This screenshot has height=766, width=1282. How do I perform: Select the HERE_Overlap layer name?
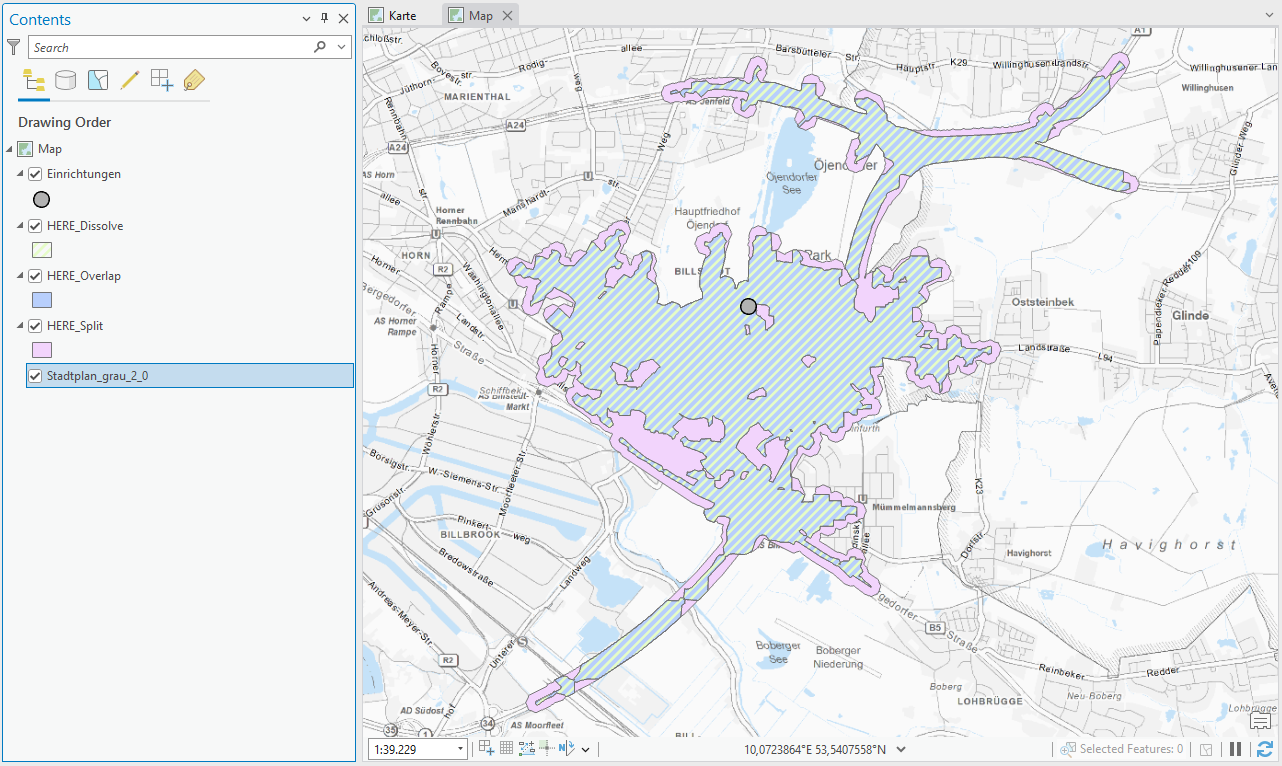coord(84,276)
